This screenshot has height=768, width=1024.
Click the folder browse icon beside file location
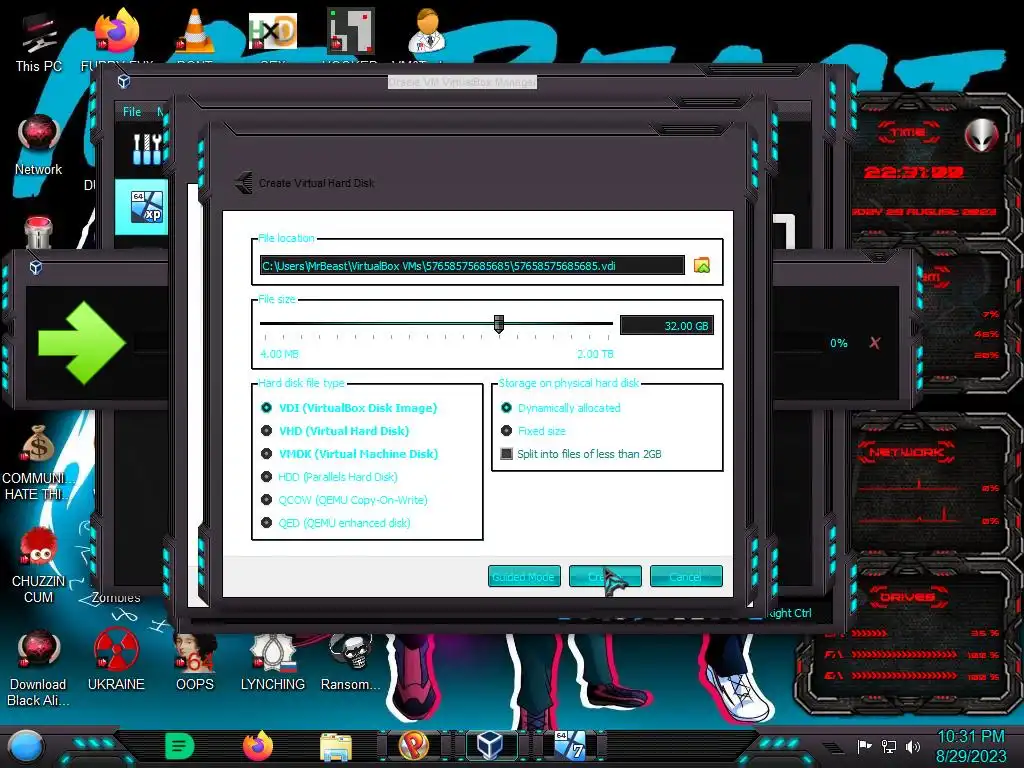click(x=701, y=266)
